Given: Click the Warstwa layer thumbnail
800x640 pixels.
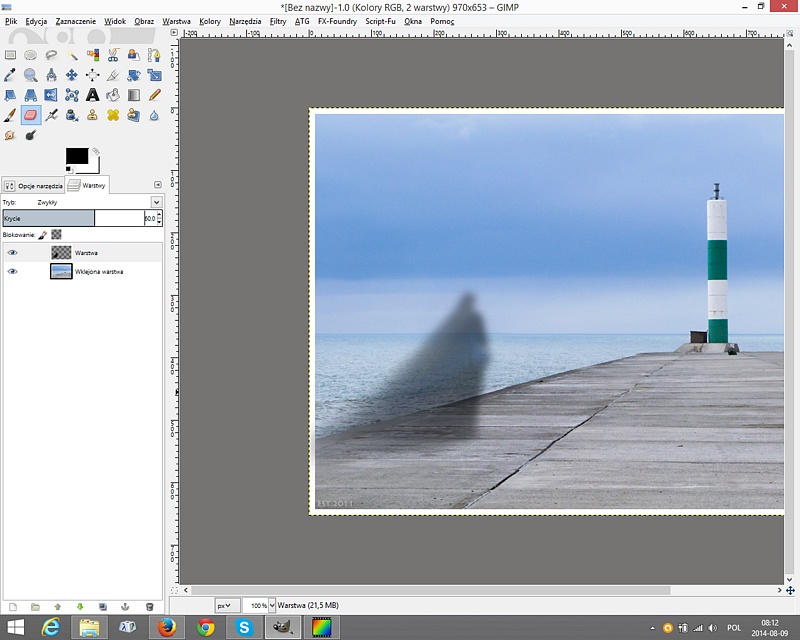Looking at the screenshot, I should coord(61,253).
